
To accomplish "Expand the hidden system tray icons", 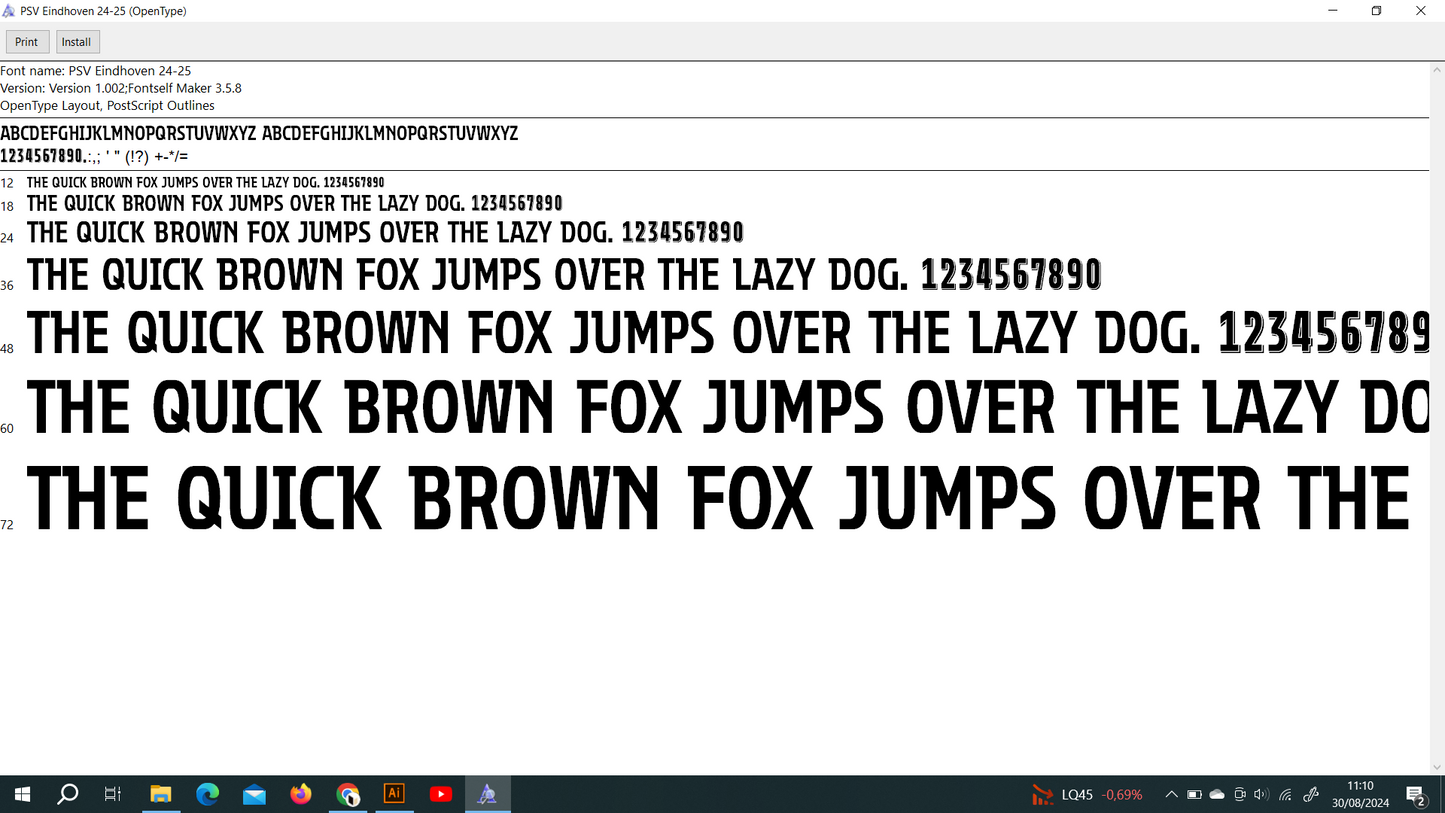I will tap(1171, 795).
